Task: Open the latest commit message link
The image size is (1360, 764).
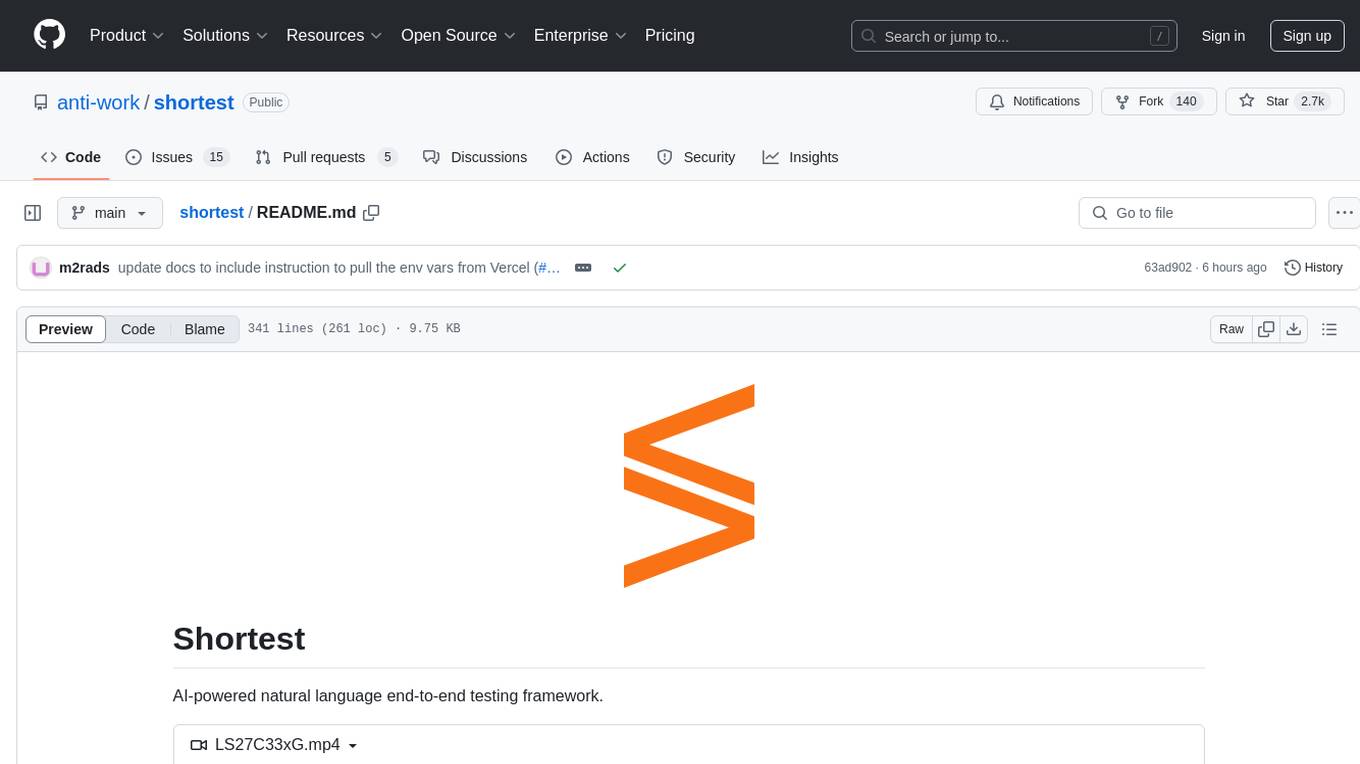Action: tap(324, 268)
